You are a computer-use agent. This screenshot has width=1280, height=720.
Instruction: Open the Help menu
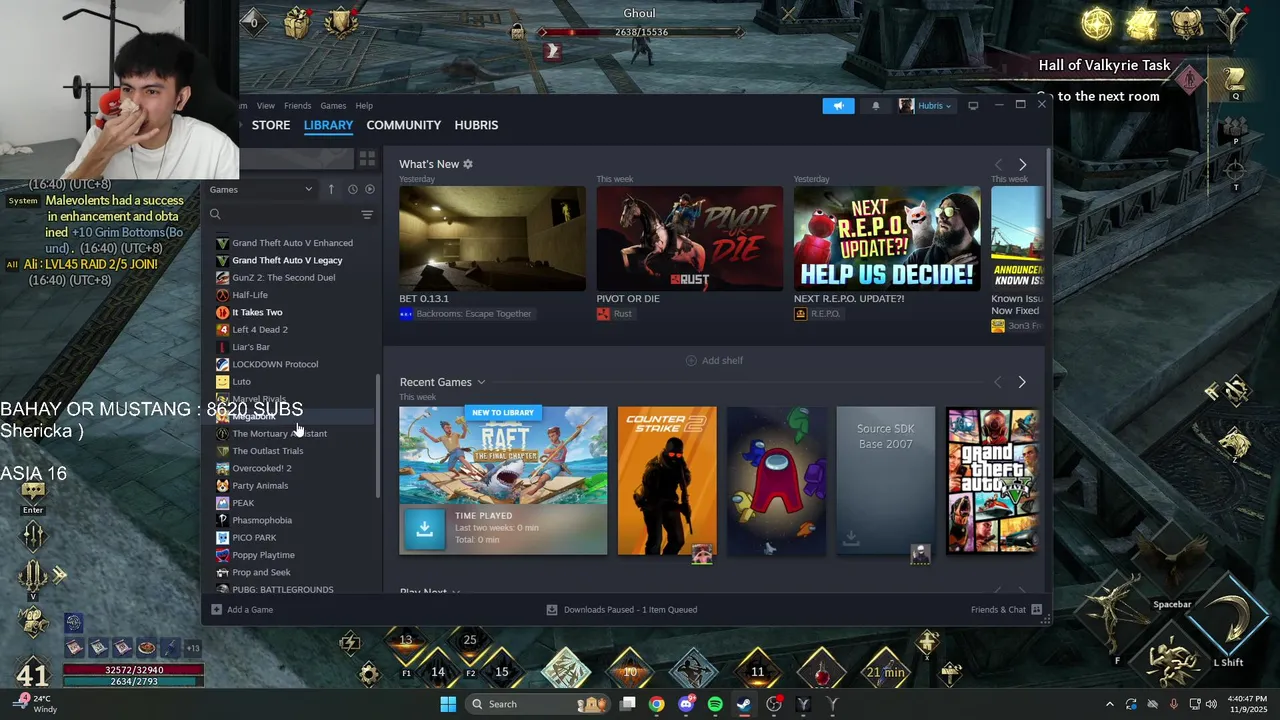364,105
